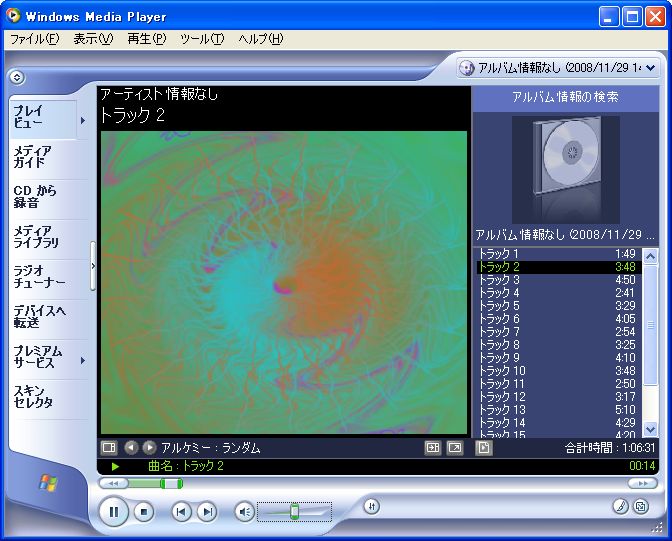Select トラック 3 in the playlist
The image size is (672, 541).
pyautogui.click(x=559, y=280)
